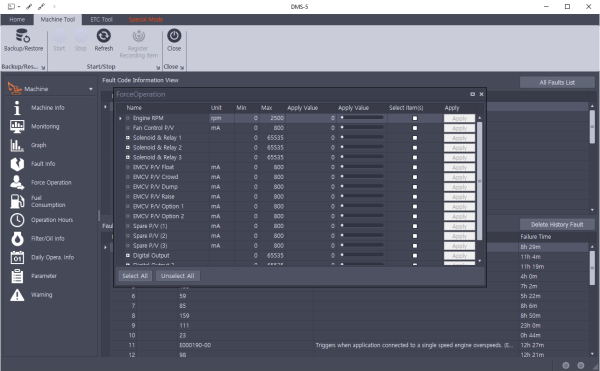
Task: Expand the Solenoid & Relay 1 row
Action: 128,138
